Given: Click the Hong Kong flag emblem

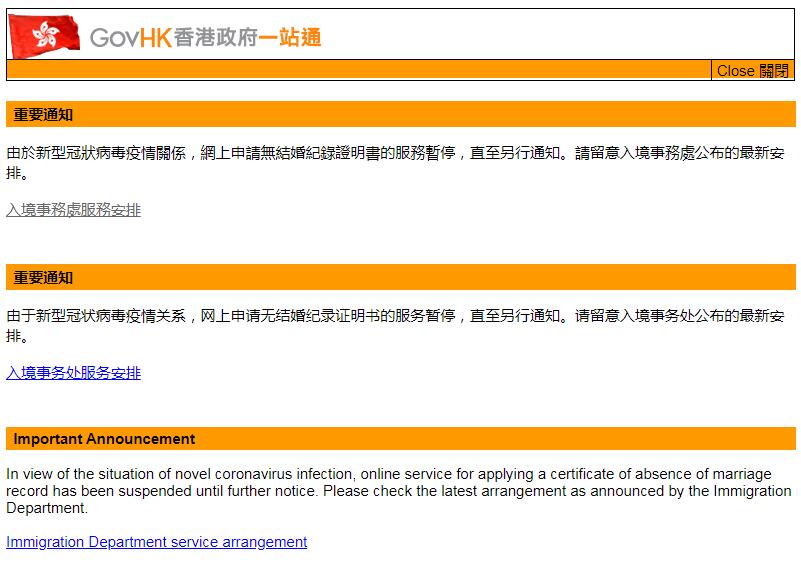Looking at the screenshot, I should point(45,36).
